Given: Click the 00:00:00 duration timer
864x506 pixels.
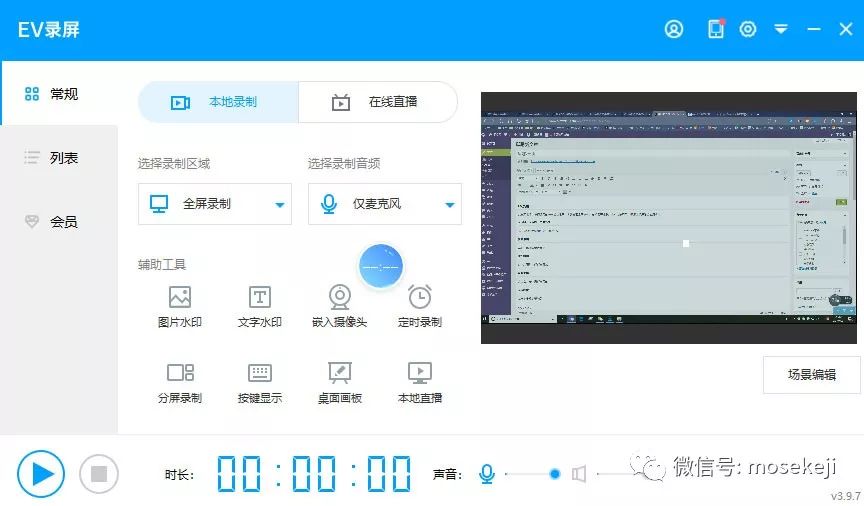Looking at the screenshot, I should 314,473.
